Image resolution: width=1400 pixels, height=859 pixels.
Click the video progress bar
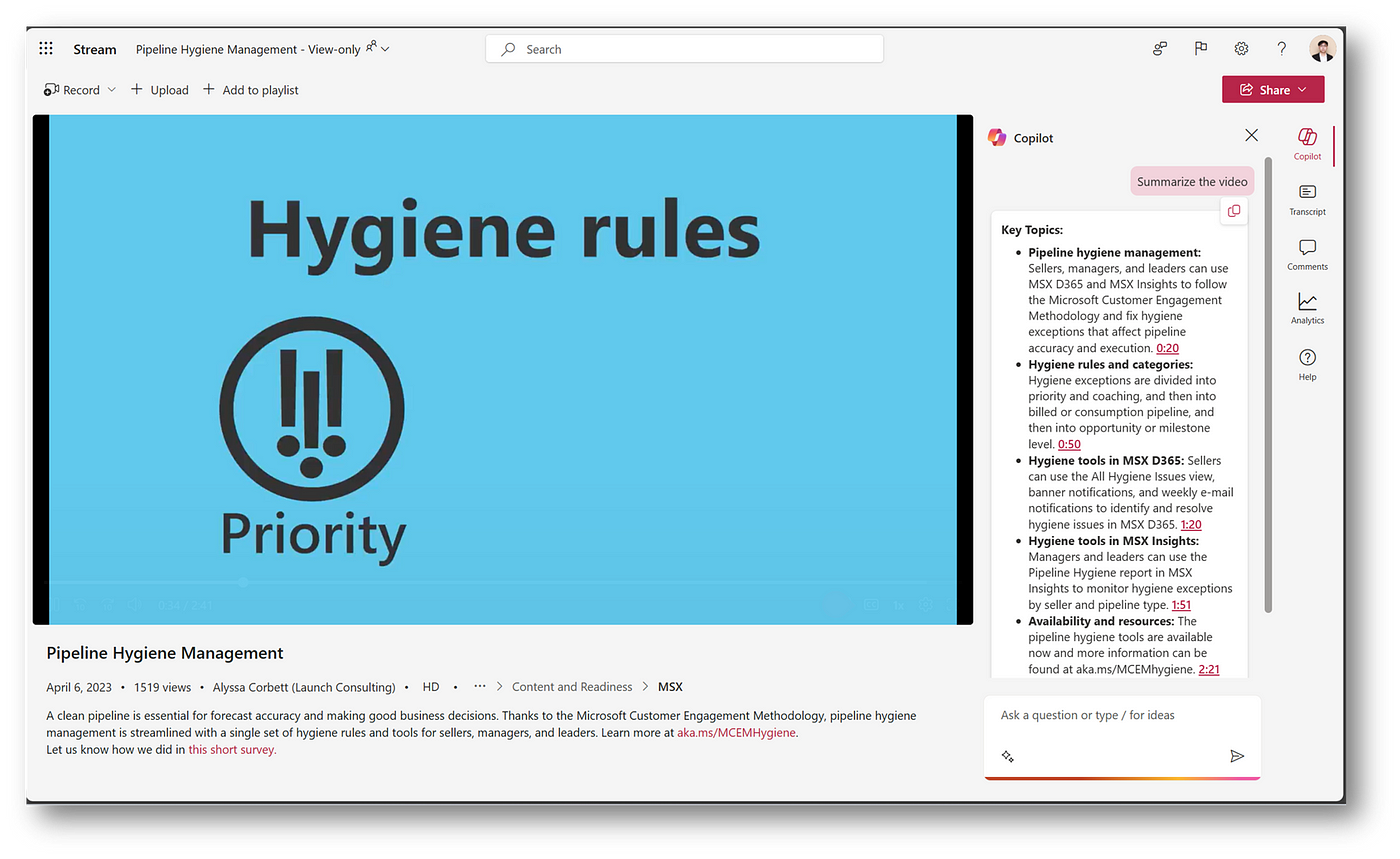(500, 582)
